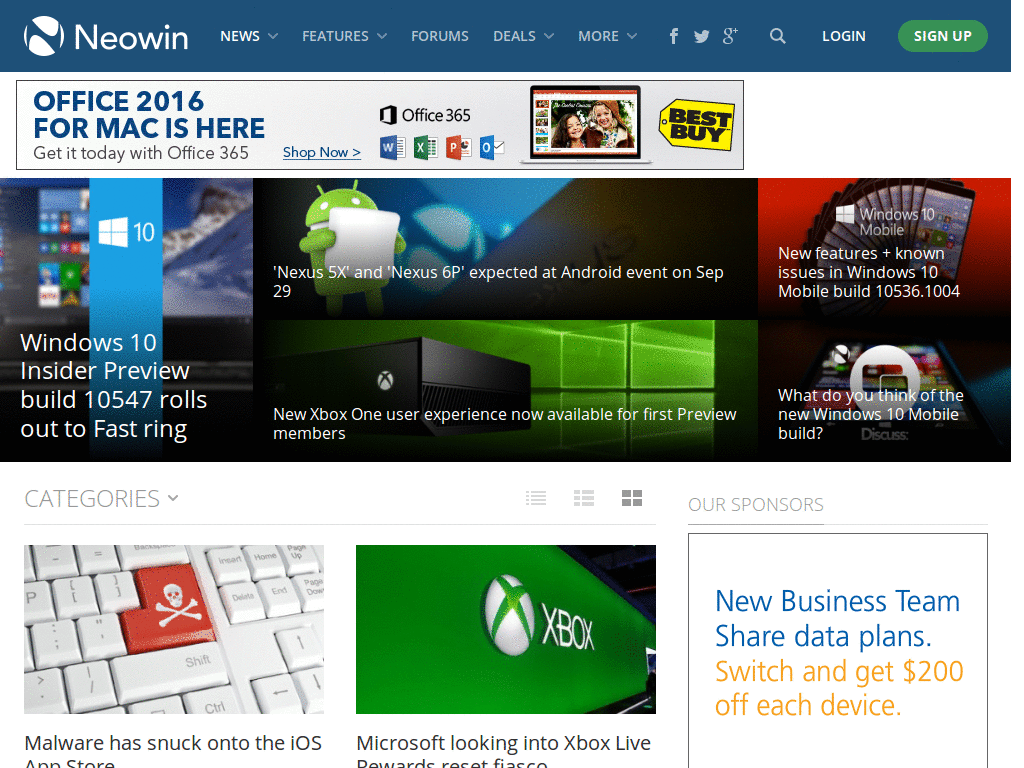Expand the News menu

point(249,36)
